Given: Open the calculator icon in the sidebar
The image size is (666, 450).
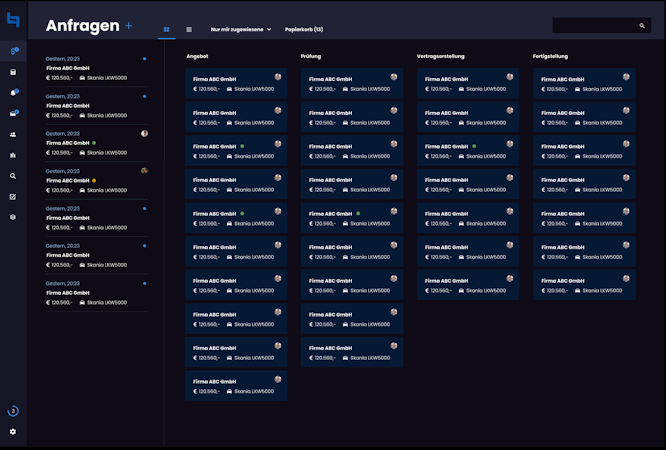Looking at the screenshot, I should [13, 72].
